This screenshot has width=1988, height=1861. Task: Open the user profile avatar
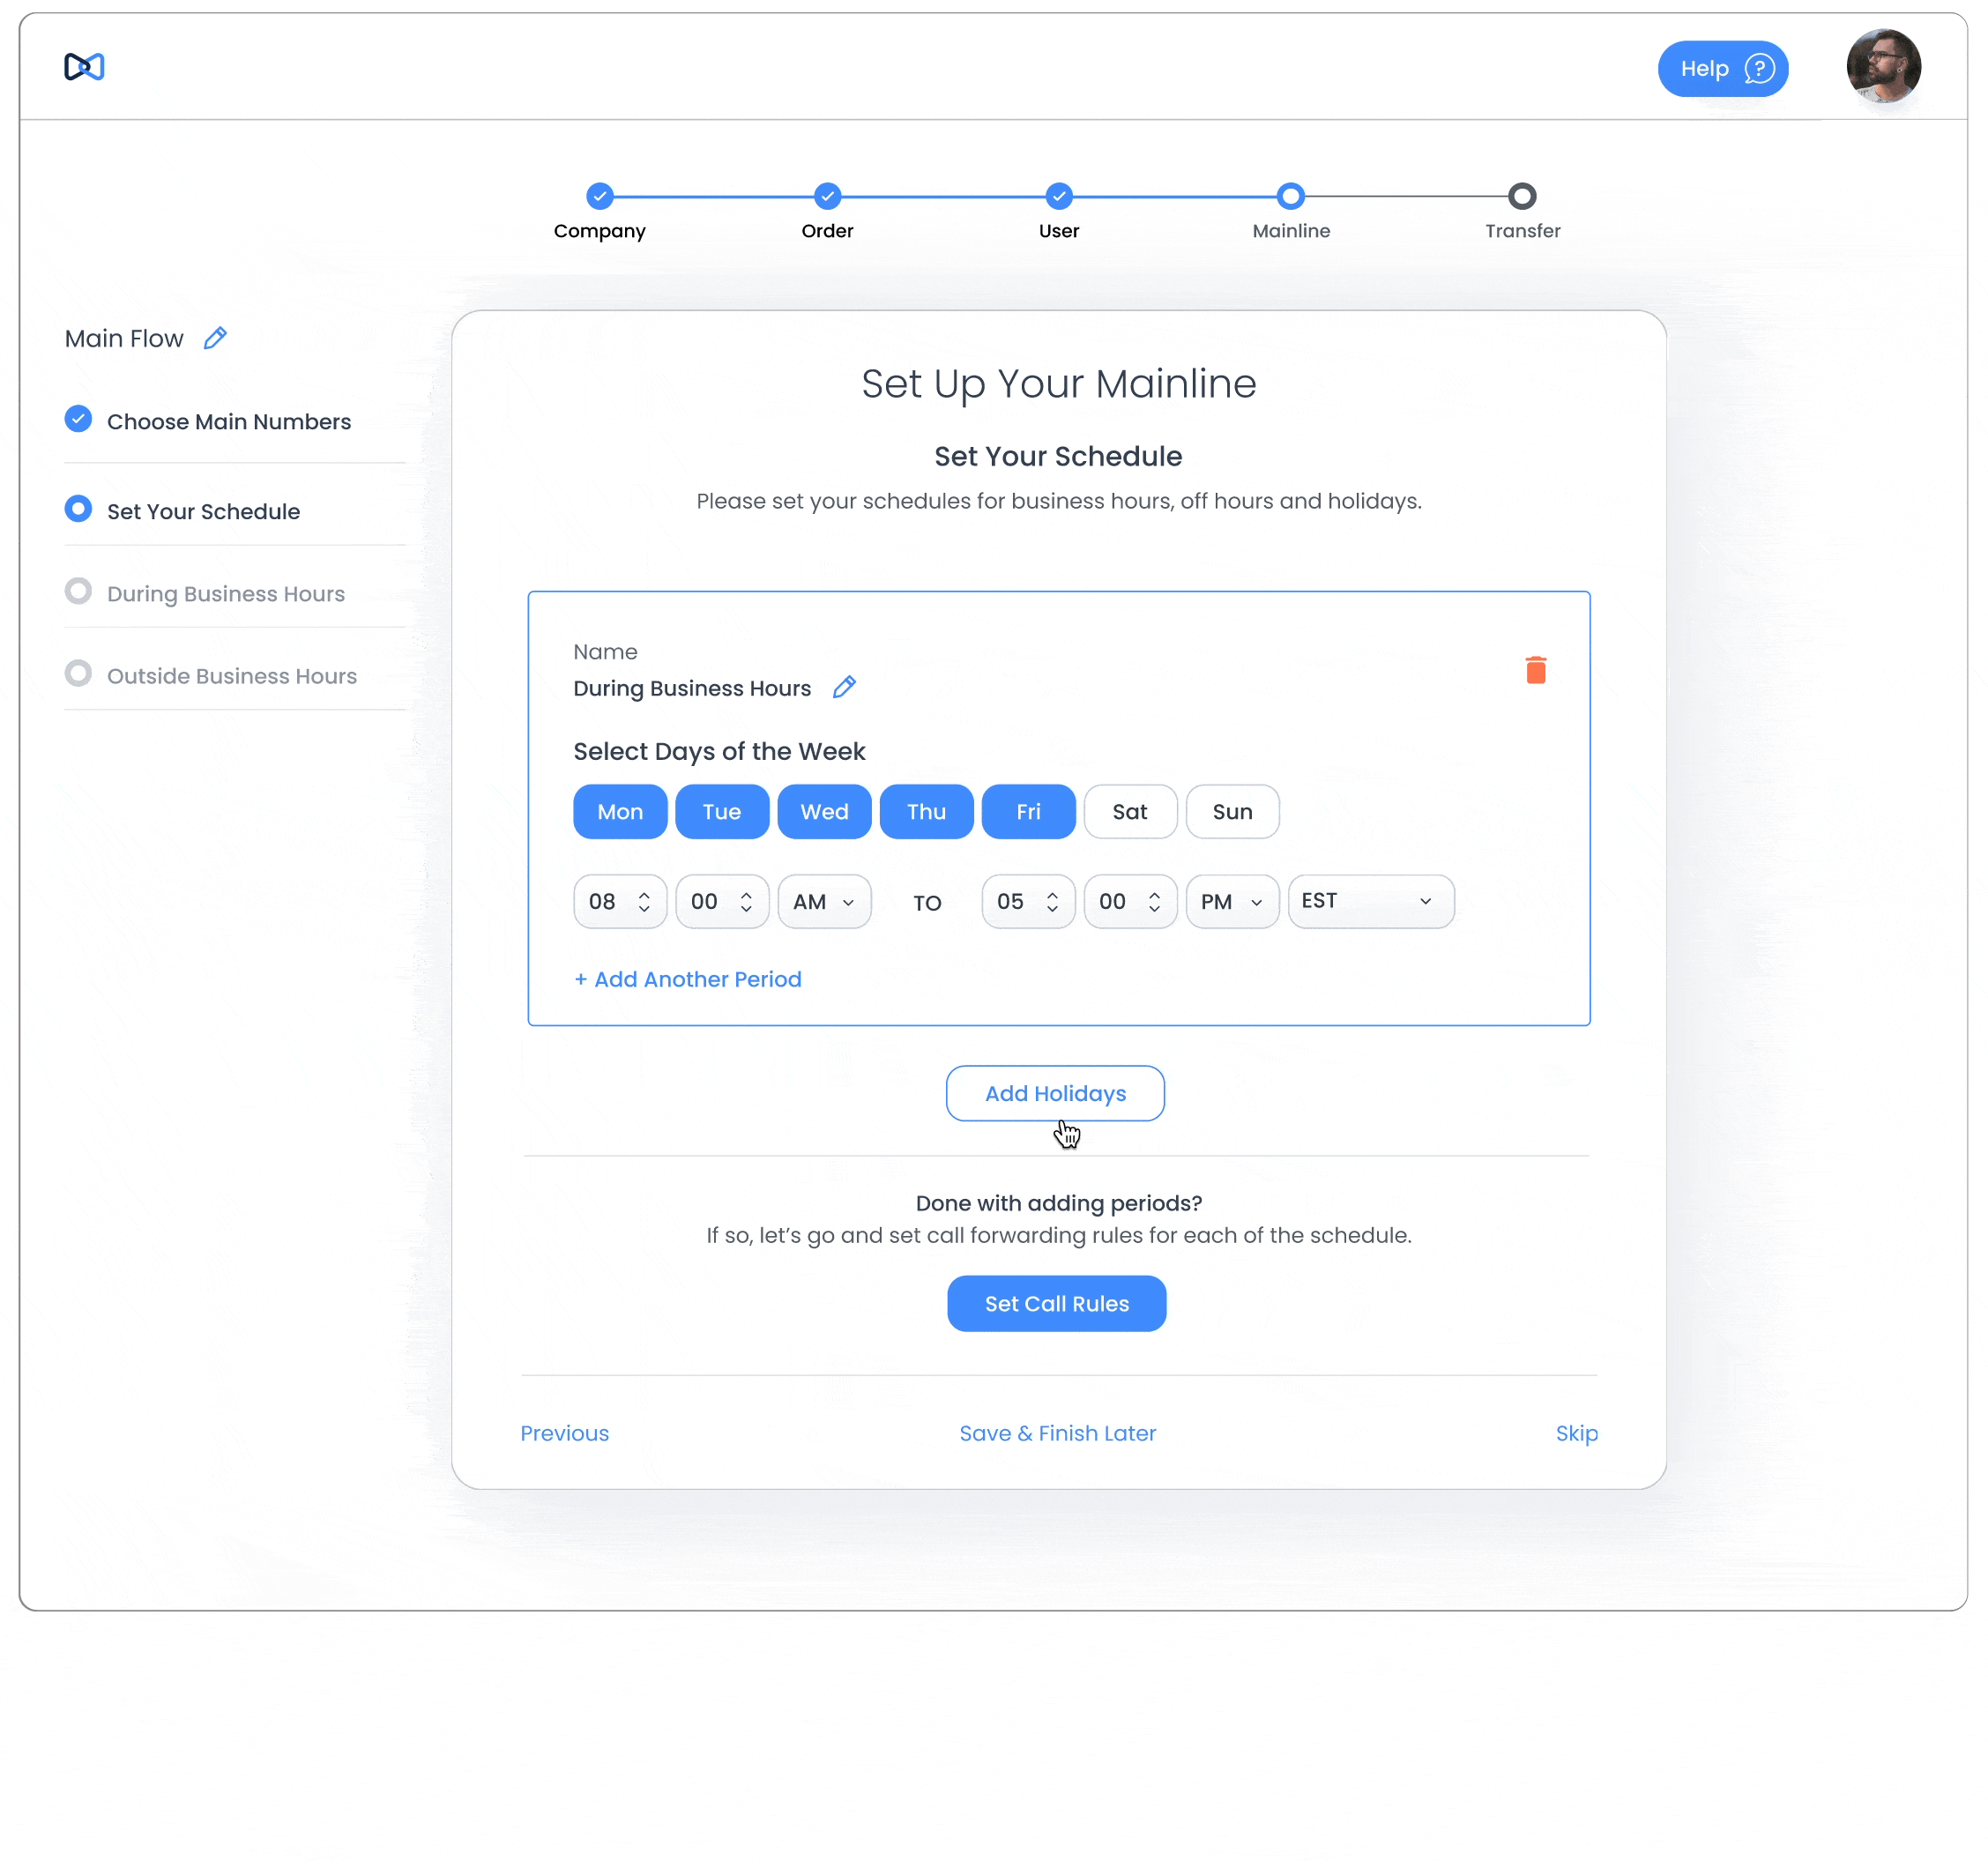pyautogui.click(x=1882, y=66)
